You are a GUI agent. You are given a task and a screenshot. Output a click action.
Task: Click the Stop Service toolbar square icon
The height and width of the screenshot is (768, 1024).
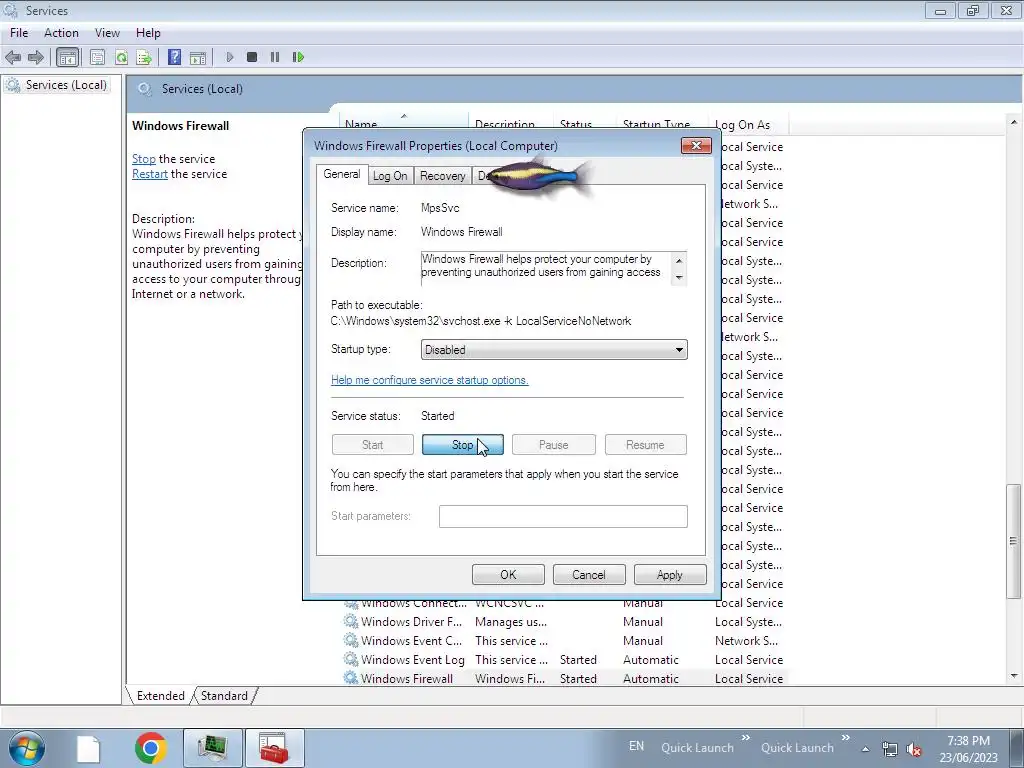252,57
